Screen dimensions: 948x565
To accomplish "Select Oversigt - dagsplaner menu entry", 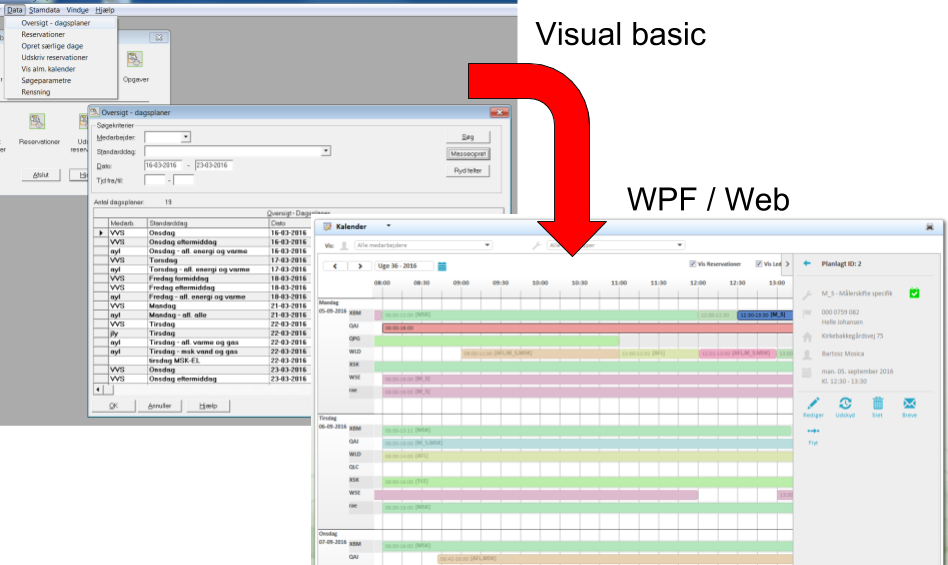I will point(60,23).
